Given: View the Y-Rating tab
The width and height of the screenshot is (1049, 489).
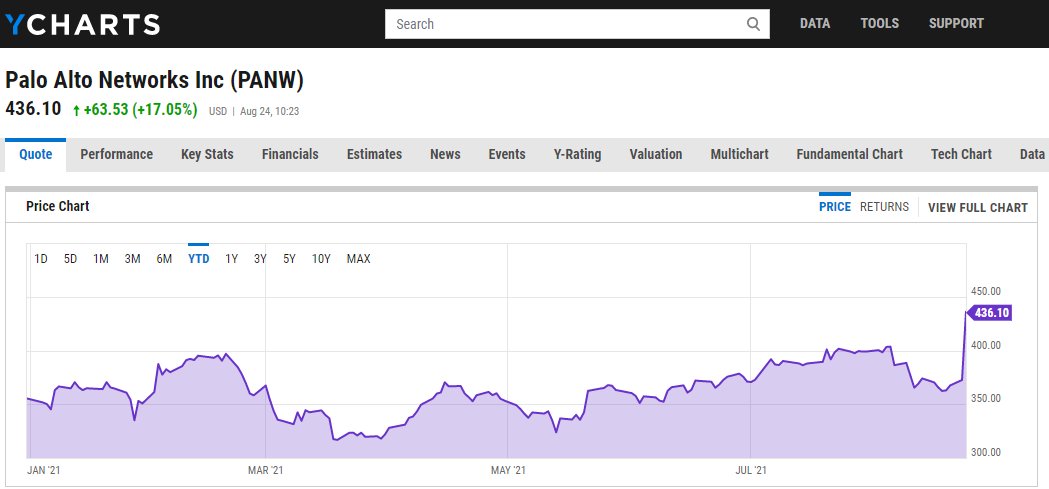Looking at the screenshot, I should coord(577,155).
